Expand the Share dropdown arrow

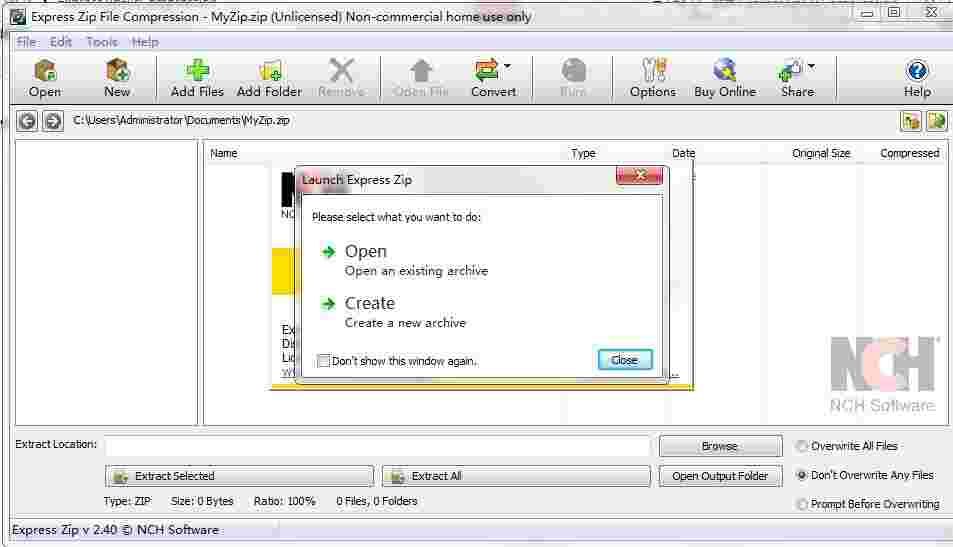pos(811,66)
